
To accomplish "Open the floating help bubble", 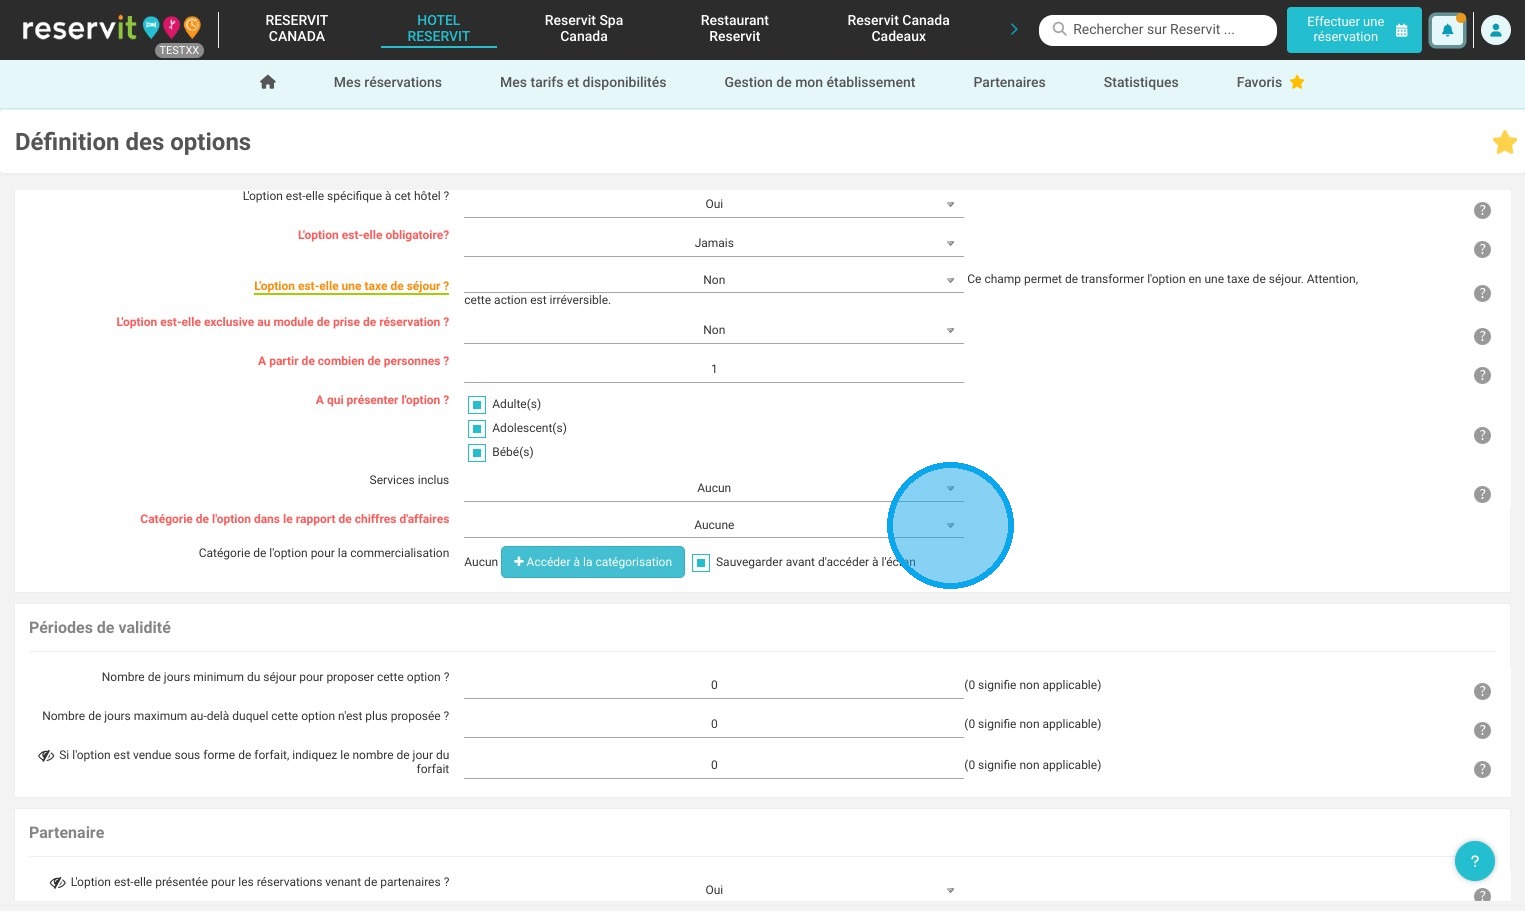I will [x=1474, y=861].
